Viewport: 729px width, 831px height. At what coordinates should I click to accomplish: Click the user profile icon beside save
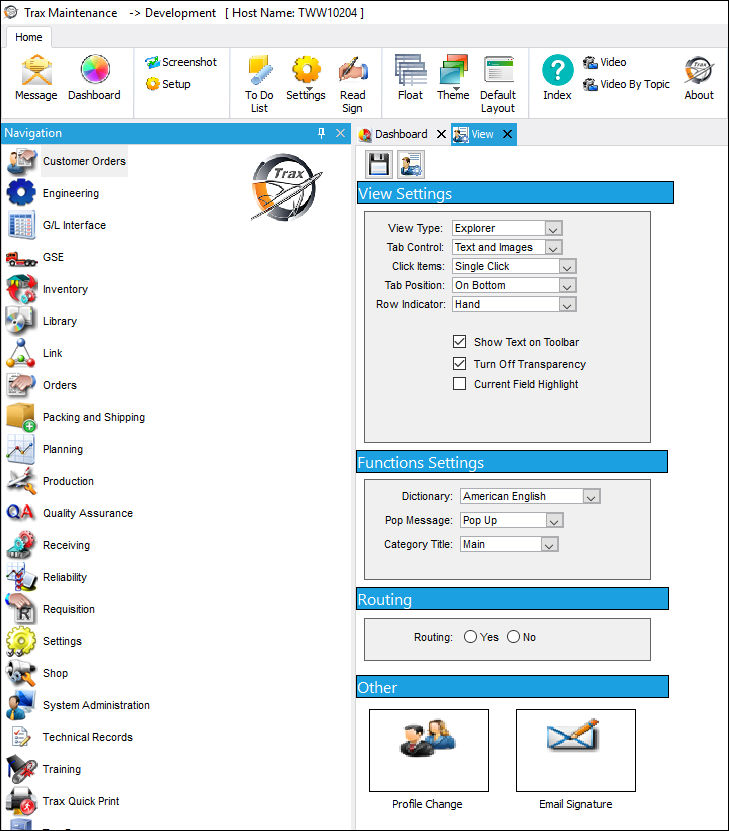tap(411, 164)
